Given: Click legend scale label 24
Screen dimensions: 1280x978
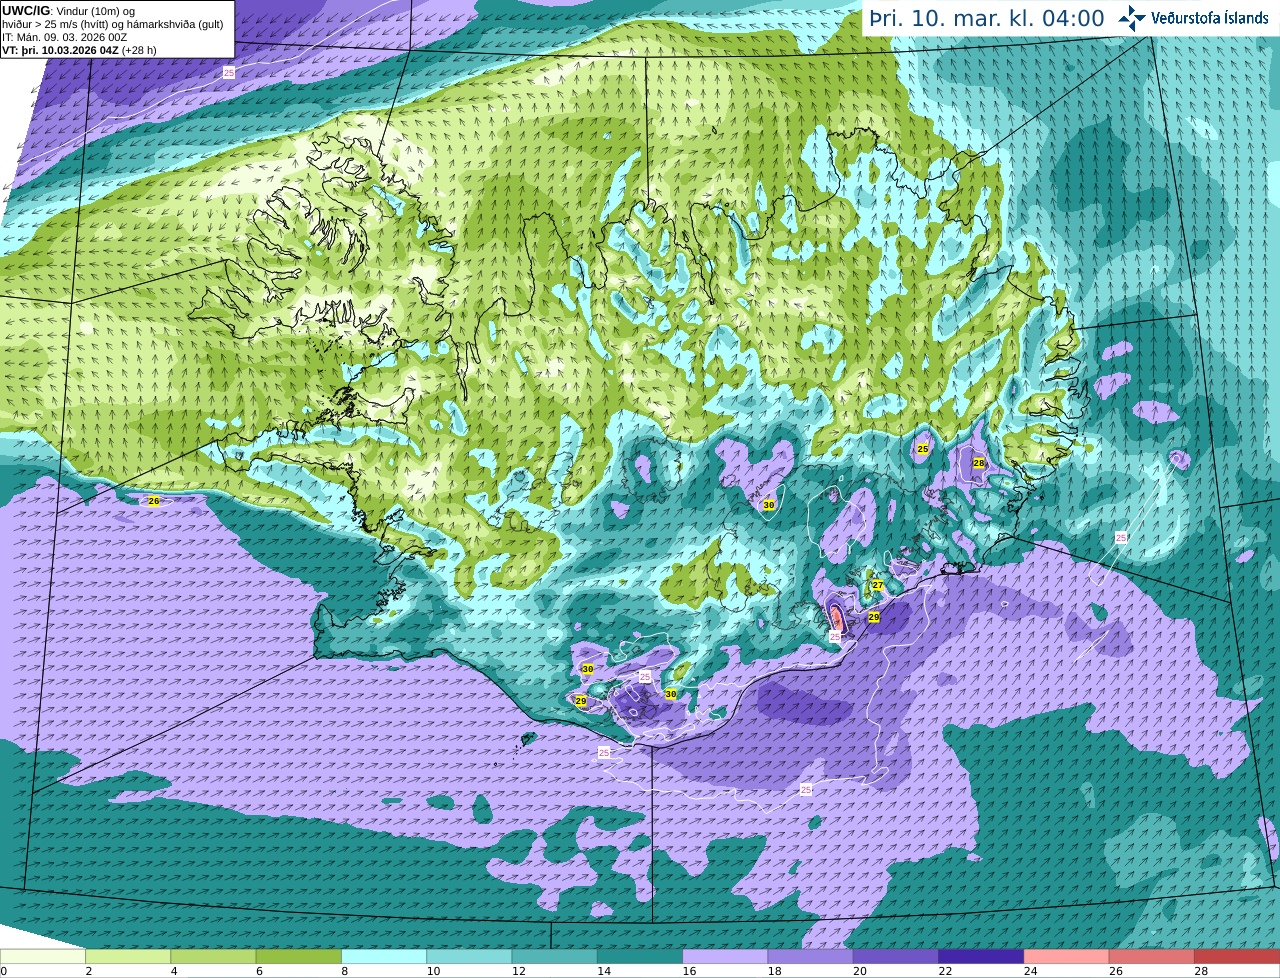Looking at the screenshot, I should 1030,971.
